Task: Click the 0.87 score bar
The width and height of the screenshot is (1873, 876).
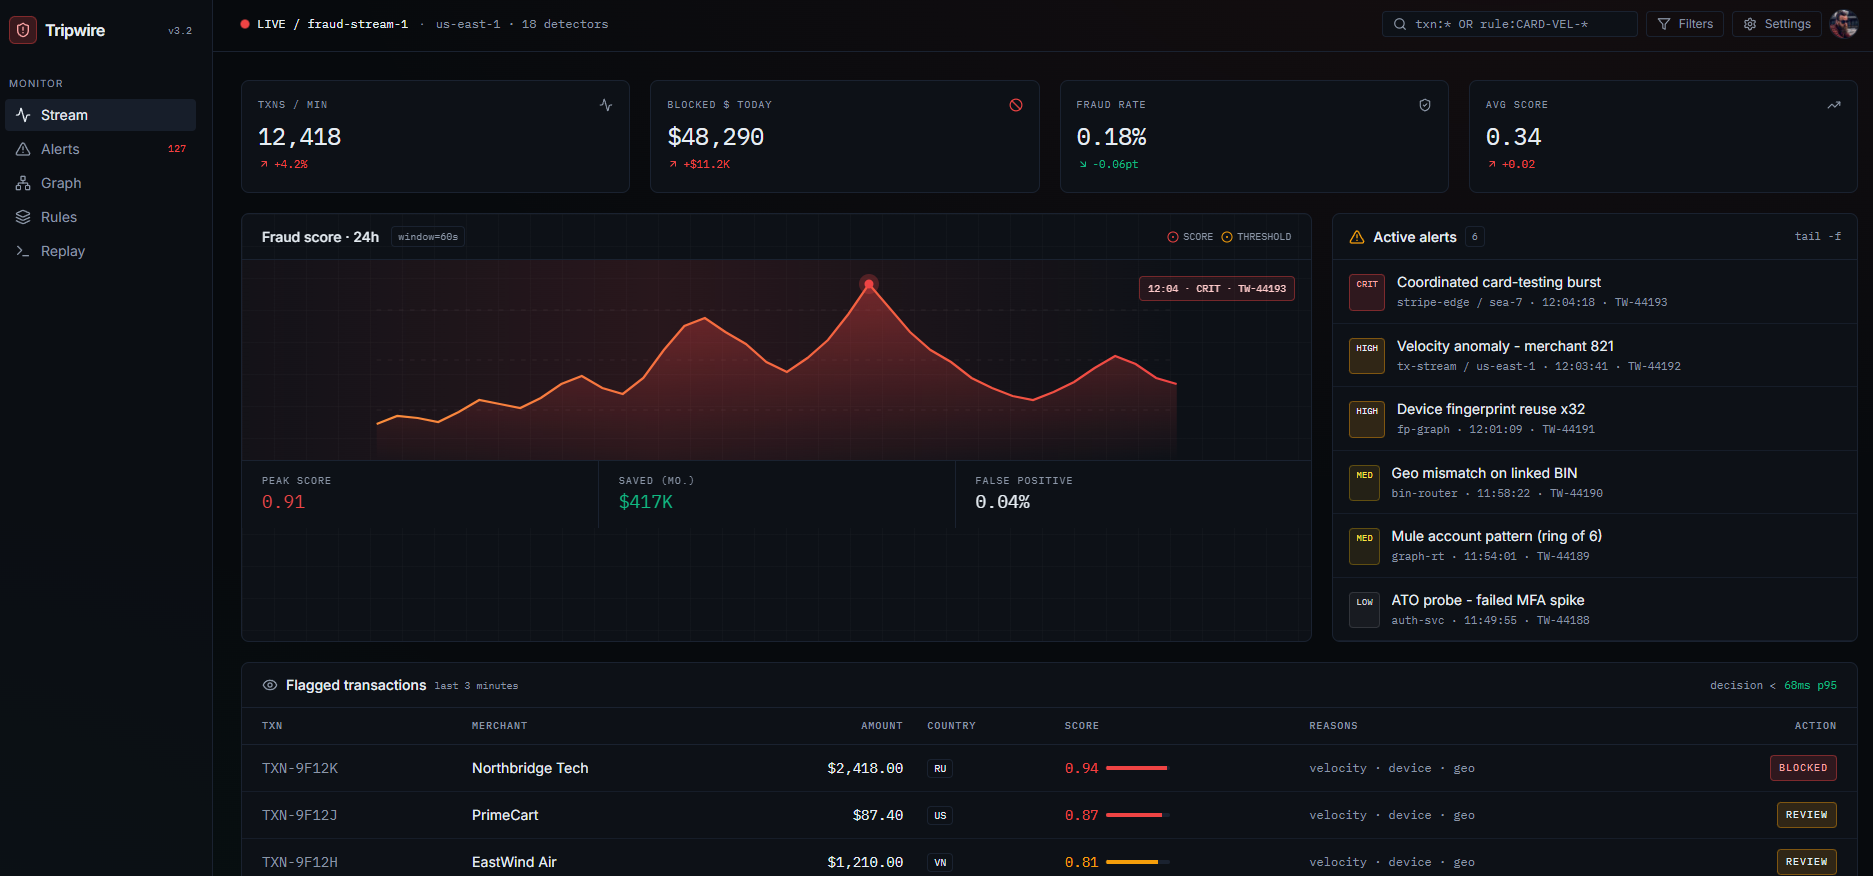Action: point(1138,815)
